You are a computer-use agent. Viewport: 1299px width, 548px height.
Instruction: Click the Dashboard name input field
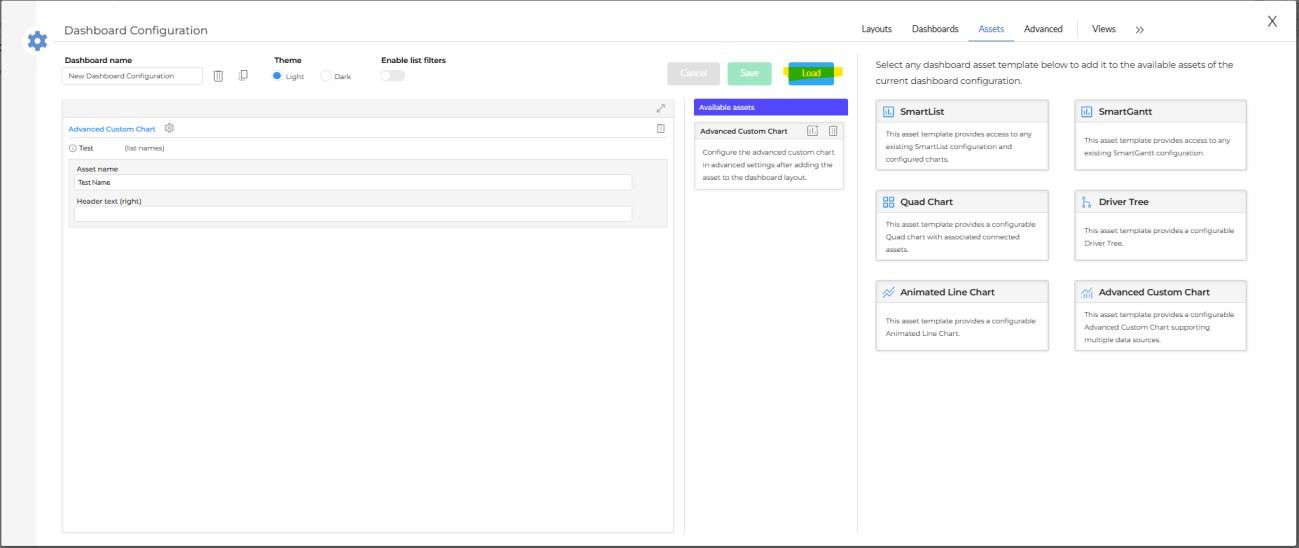[x=133, y=76]
